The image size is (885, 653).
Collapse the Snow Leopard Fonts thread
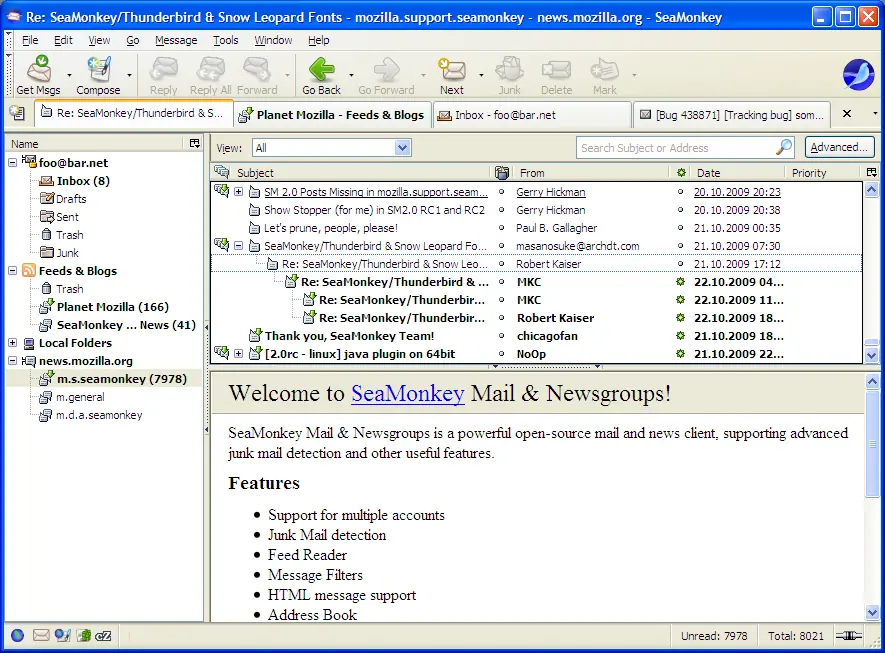pos(238,246)
